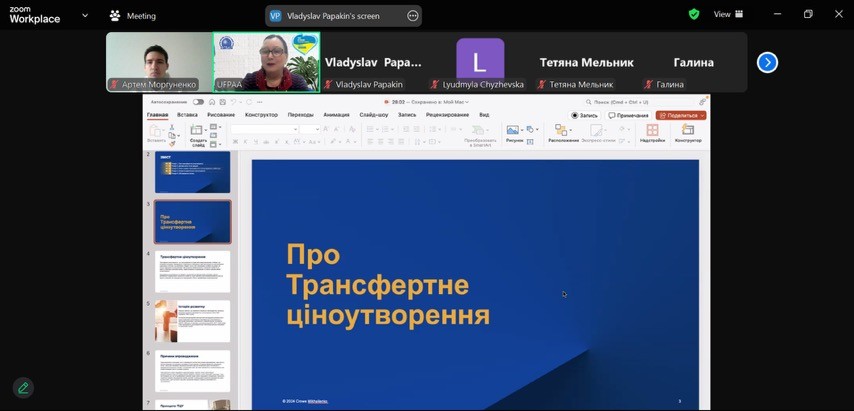
Task: Open the Zoom View menu
Action: (728, 15)
